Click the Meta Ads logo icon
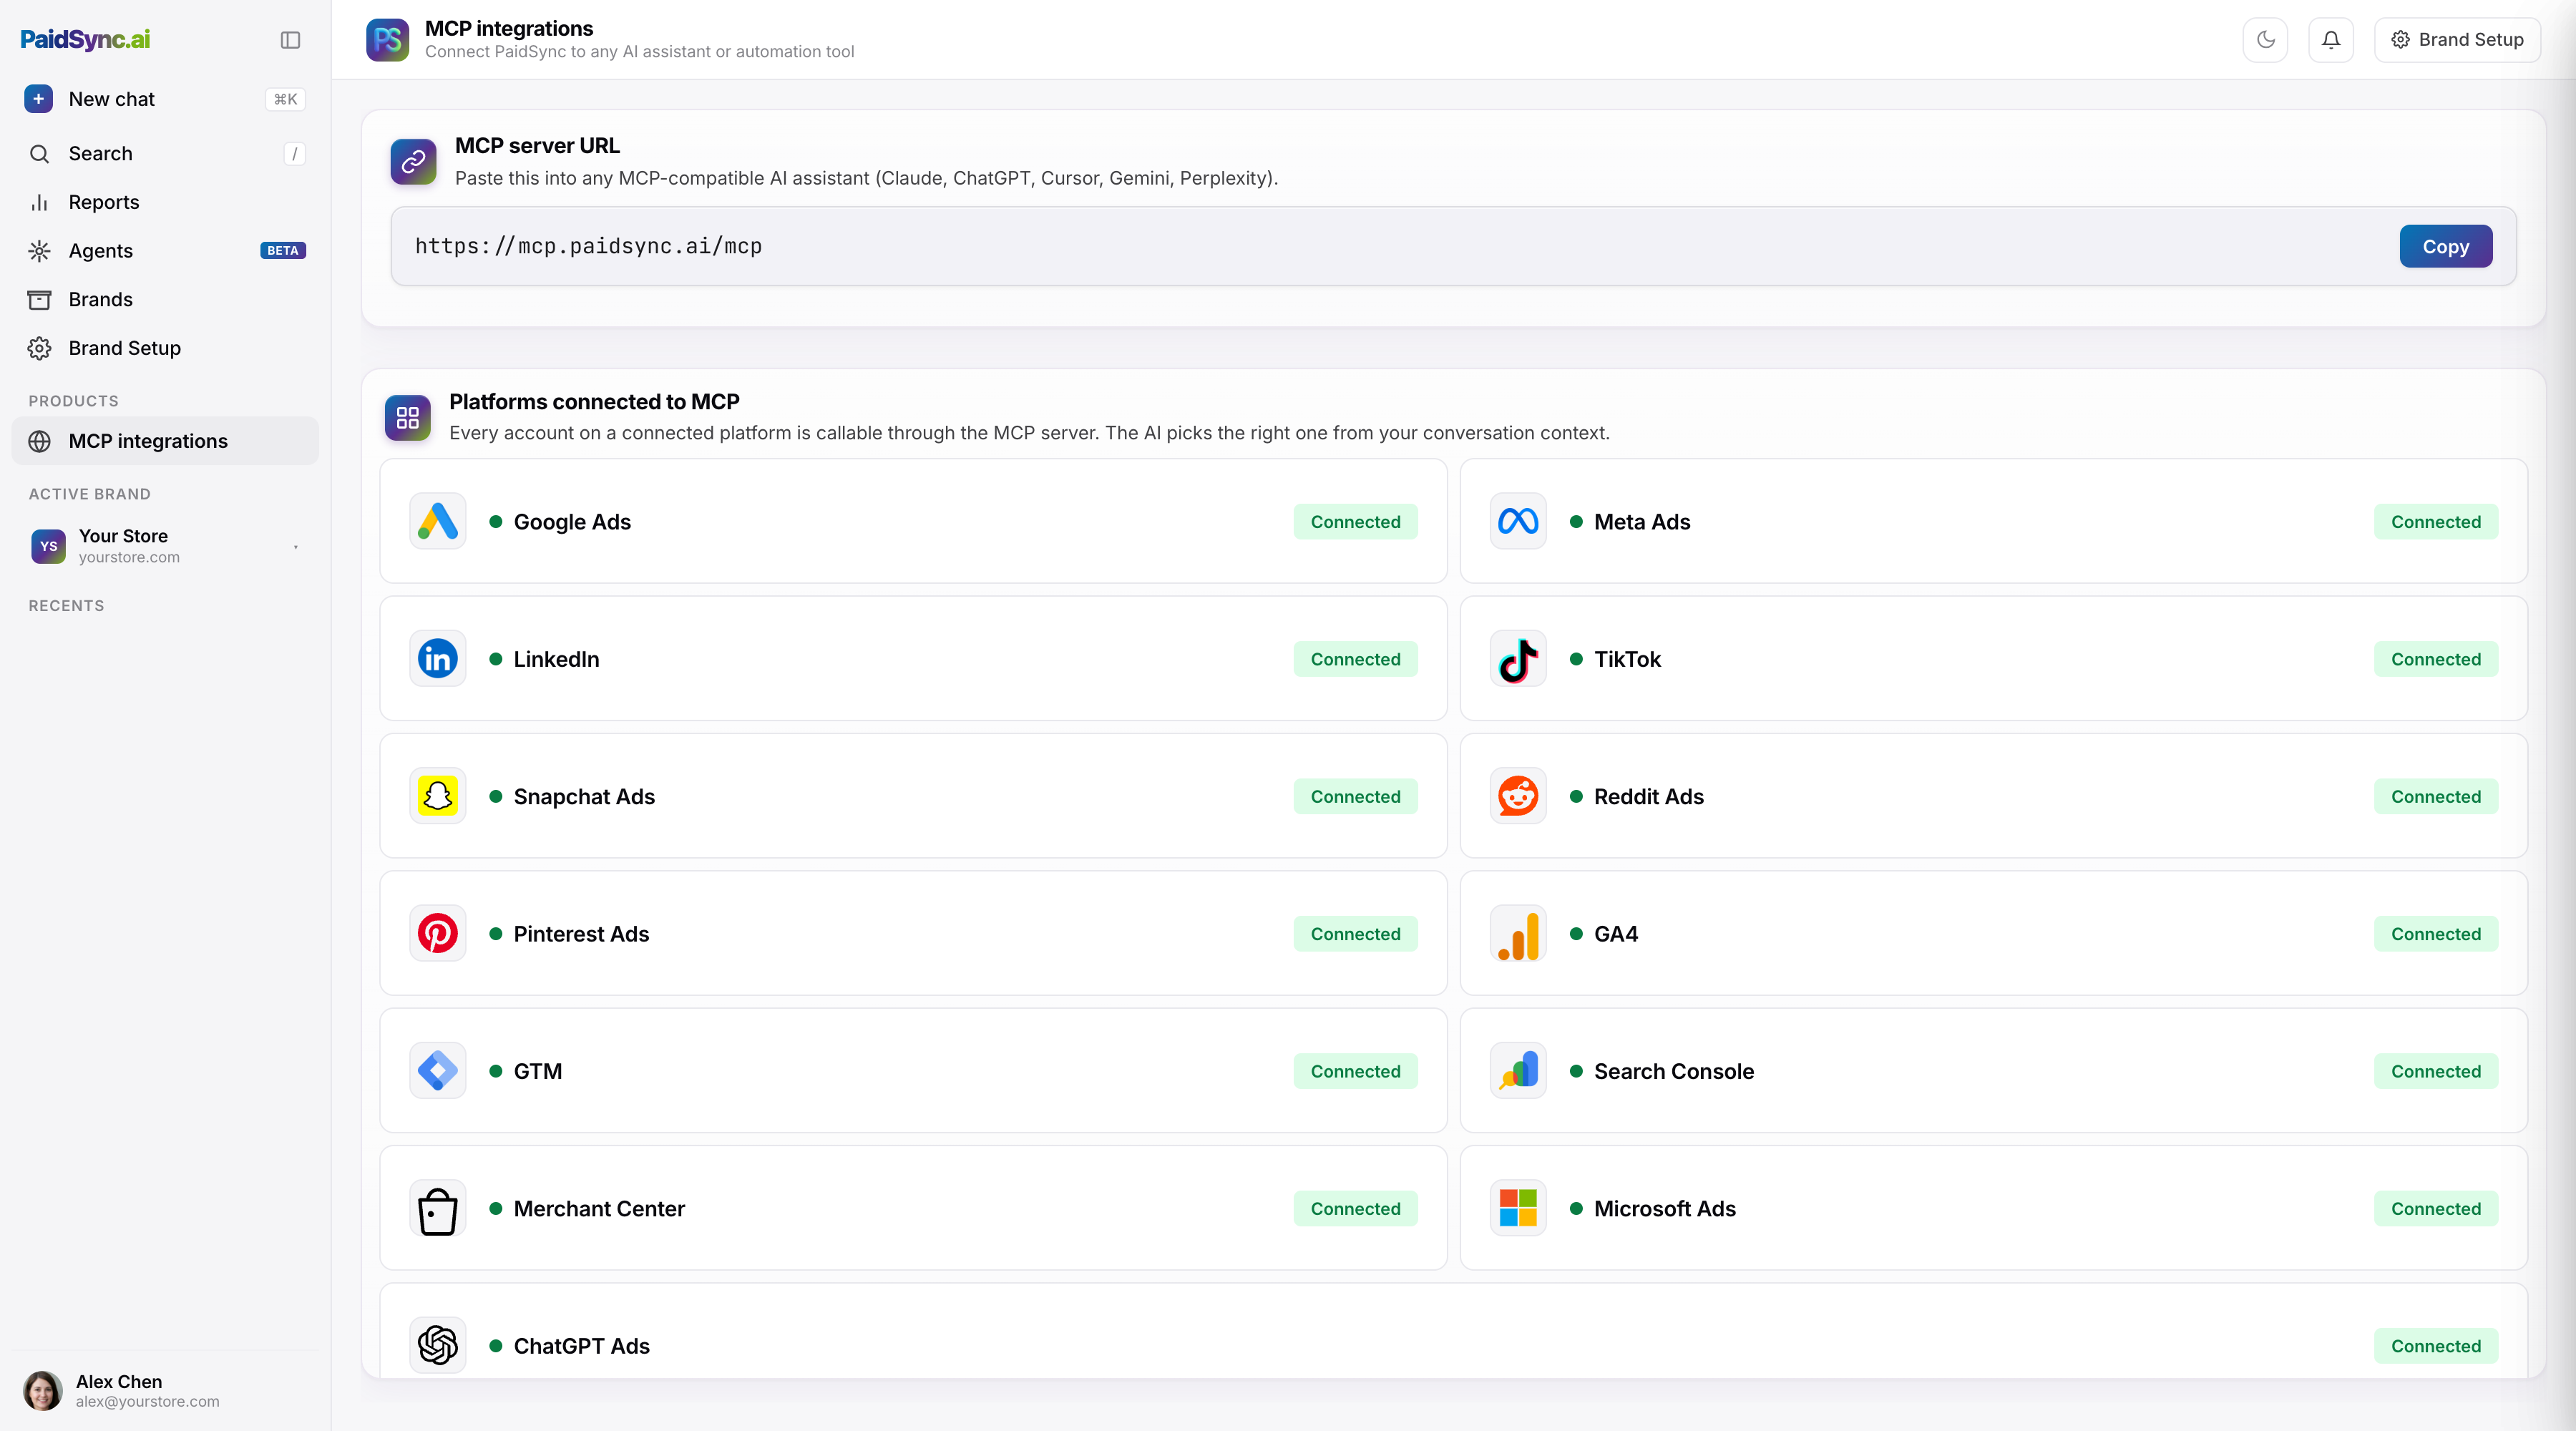The image size is (2576, 1431). [x=1518, y=521]
